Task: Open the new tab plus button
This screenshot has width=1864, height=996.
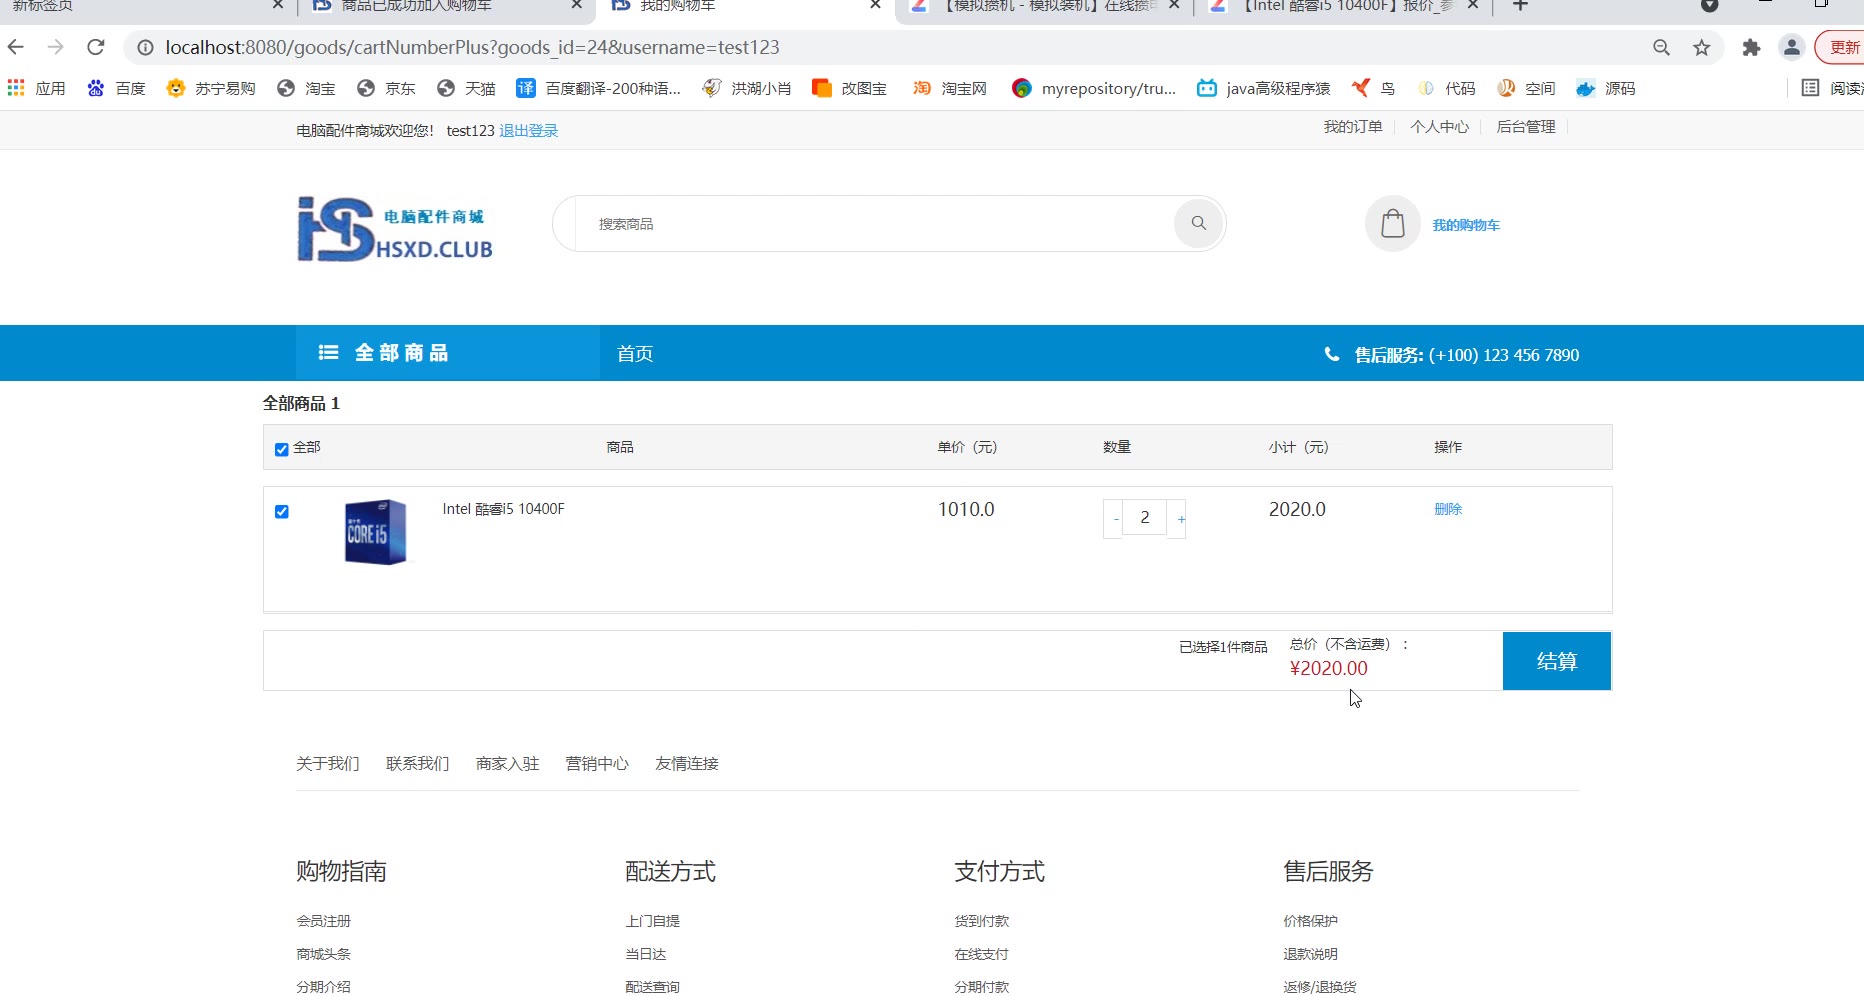Action: [x=1520, y=6]
